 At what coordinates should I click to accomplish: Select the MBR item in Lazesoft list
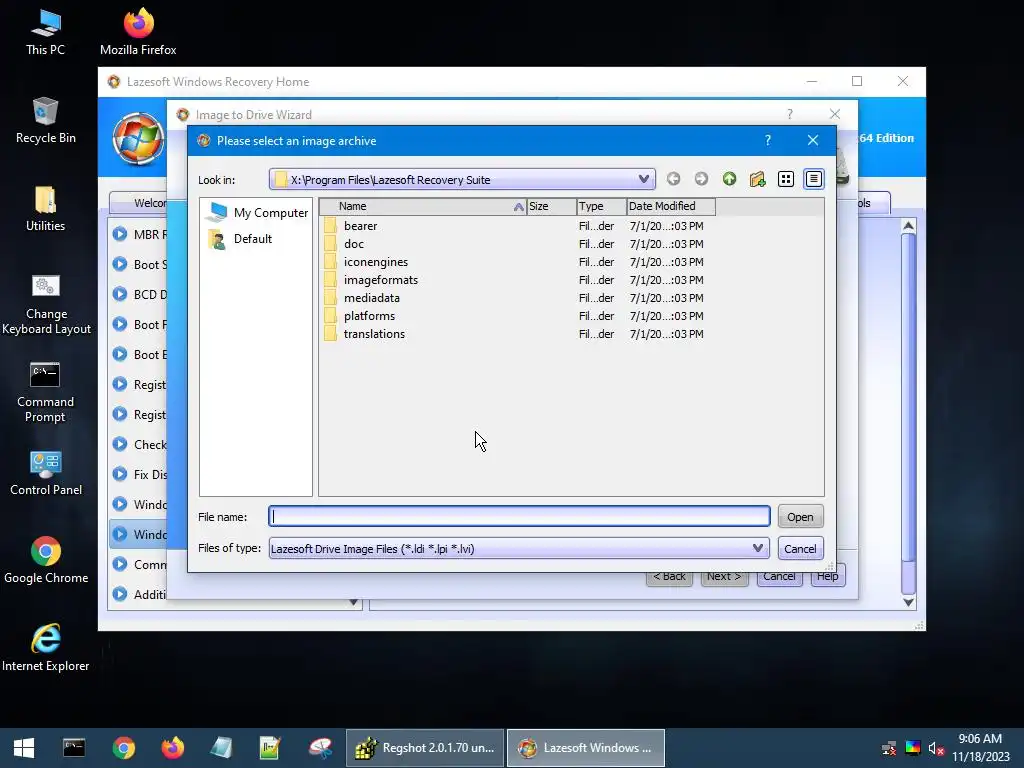(139, 234)
